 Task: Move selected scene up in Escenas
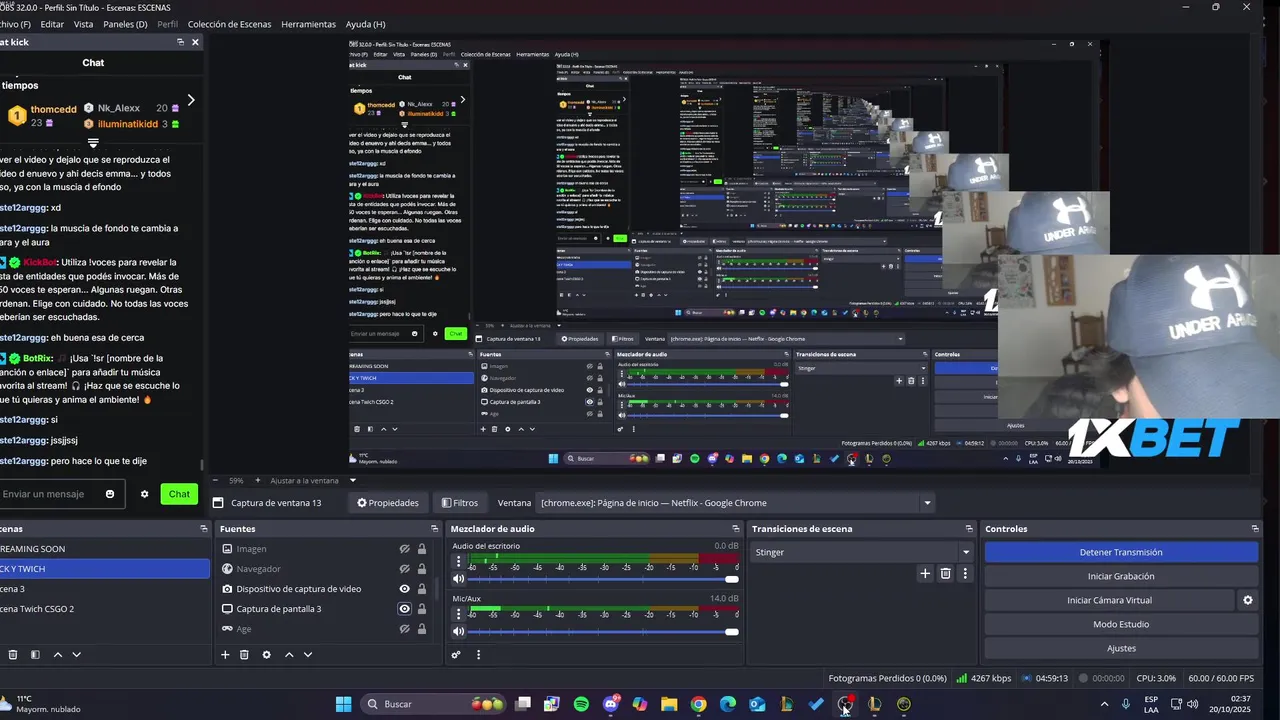click(57, 655)
